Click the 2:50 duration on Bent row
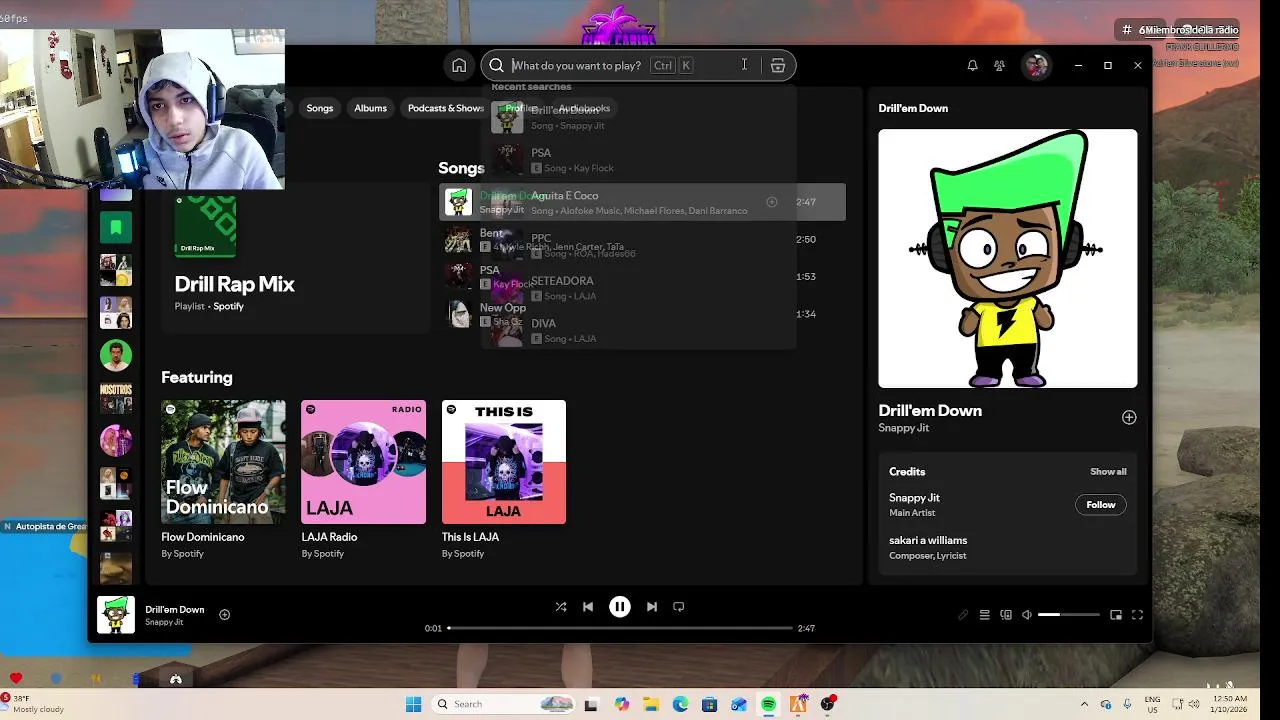 click(806, 240)
